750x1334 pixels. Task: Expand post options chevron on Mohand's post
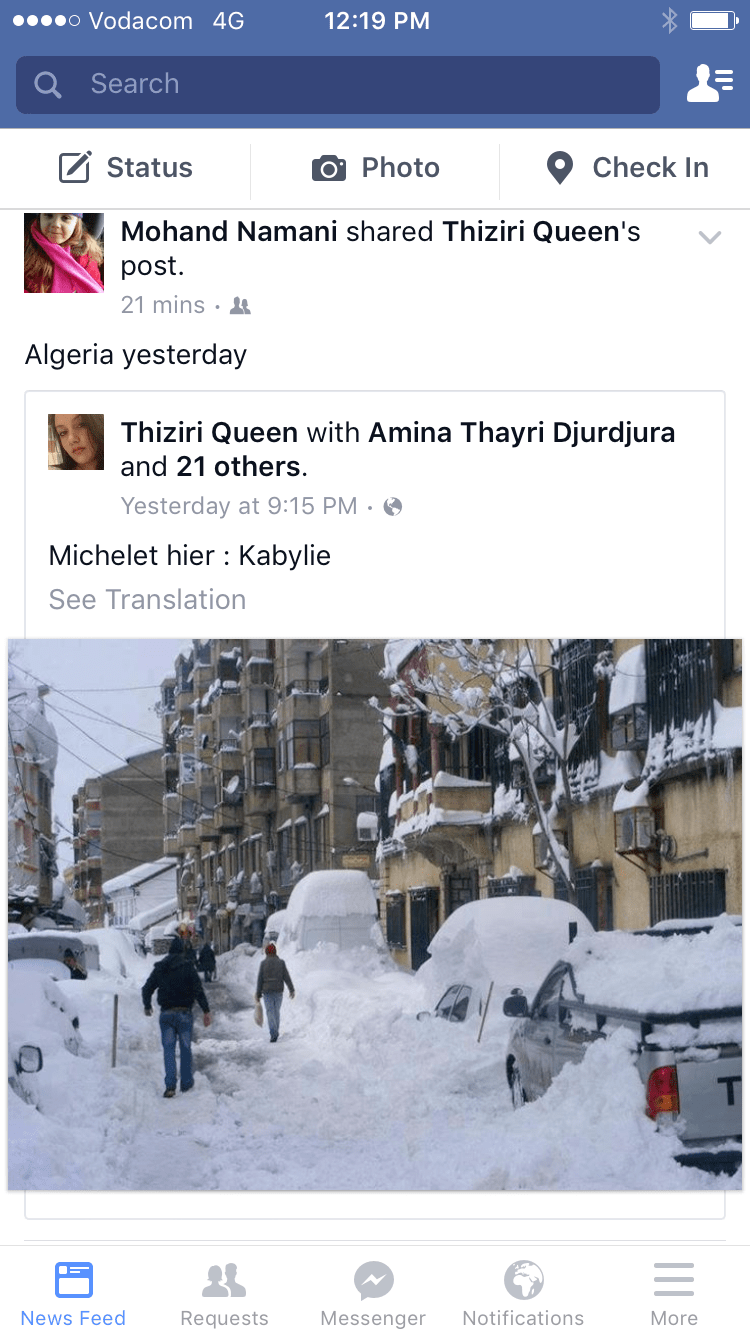pos(709,237)
